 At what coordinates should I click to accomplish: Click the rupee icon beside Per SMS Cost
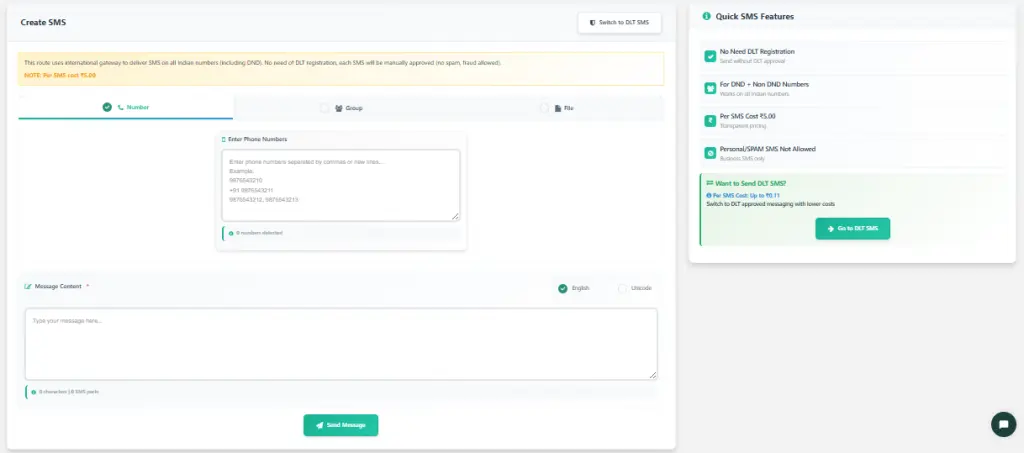[x=710, y=121]
